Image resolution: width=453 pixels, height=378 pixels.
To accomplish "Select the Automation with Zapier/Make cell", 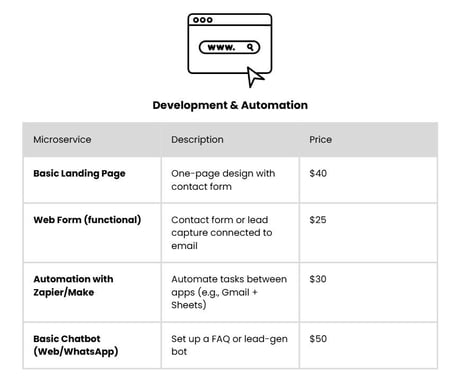I will (x=92, y=292).
